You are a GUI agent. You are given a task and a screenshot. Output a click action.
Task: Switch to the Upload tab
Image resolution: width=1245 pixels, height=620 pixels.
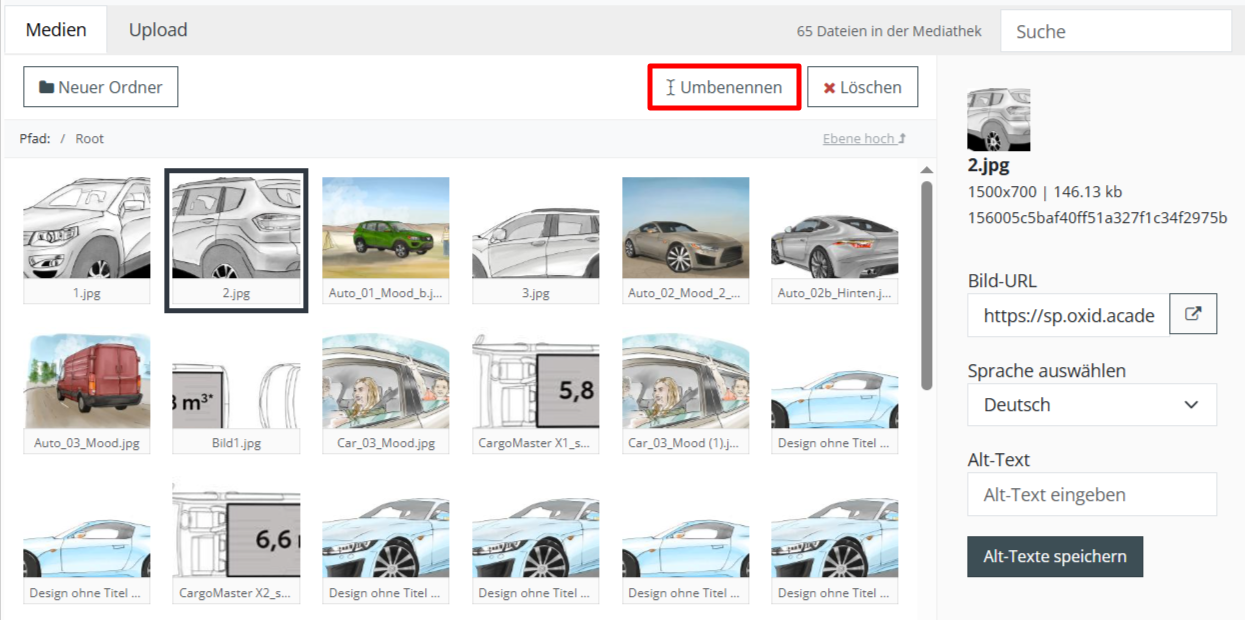point(158,30)
